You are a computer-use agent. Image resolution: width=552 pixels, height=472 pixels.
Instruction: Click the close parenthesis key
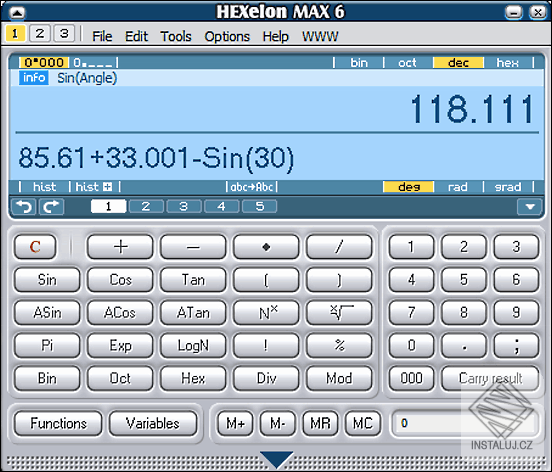click(x=339, y=280)
